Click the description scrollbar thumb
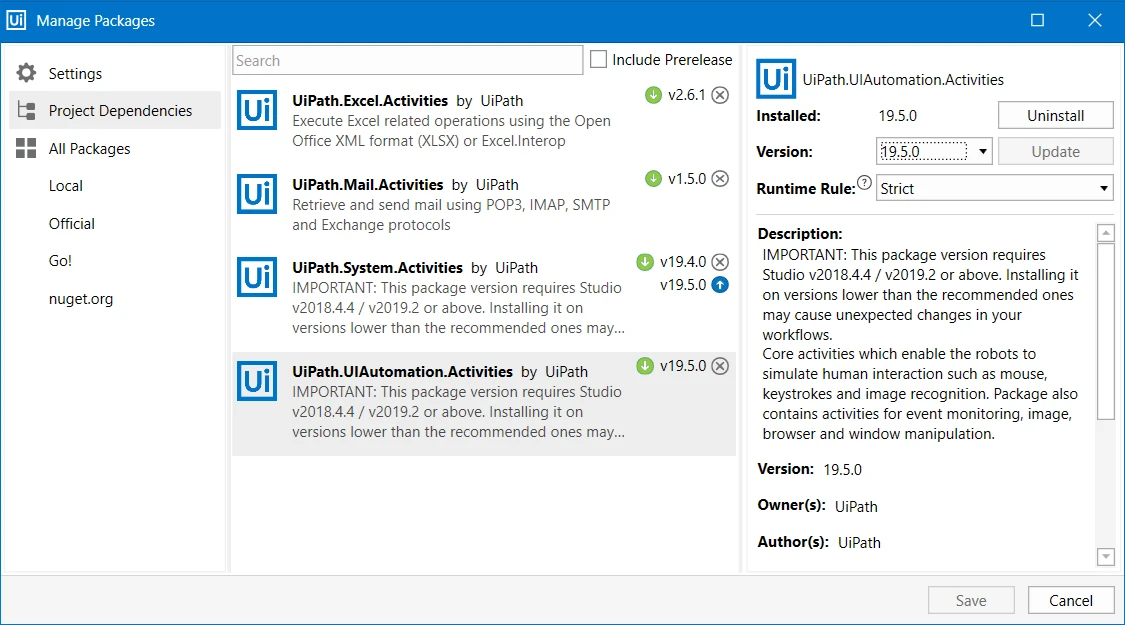The height and width of the screenshot is (625, 1125). [x=1106, y=331]
